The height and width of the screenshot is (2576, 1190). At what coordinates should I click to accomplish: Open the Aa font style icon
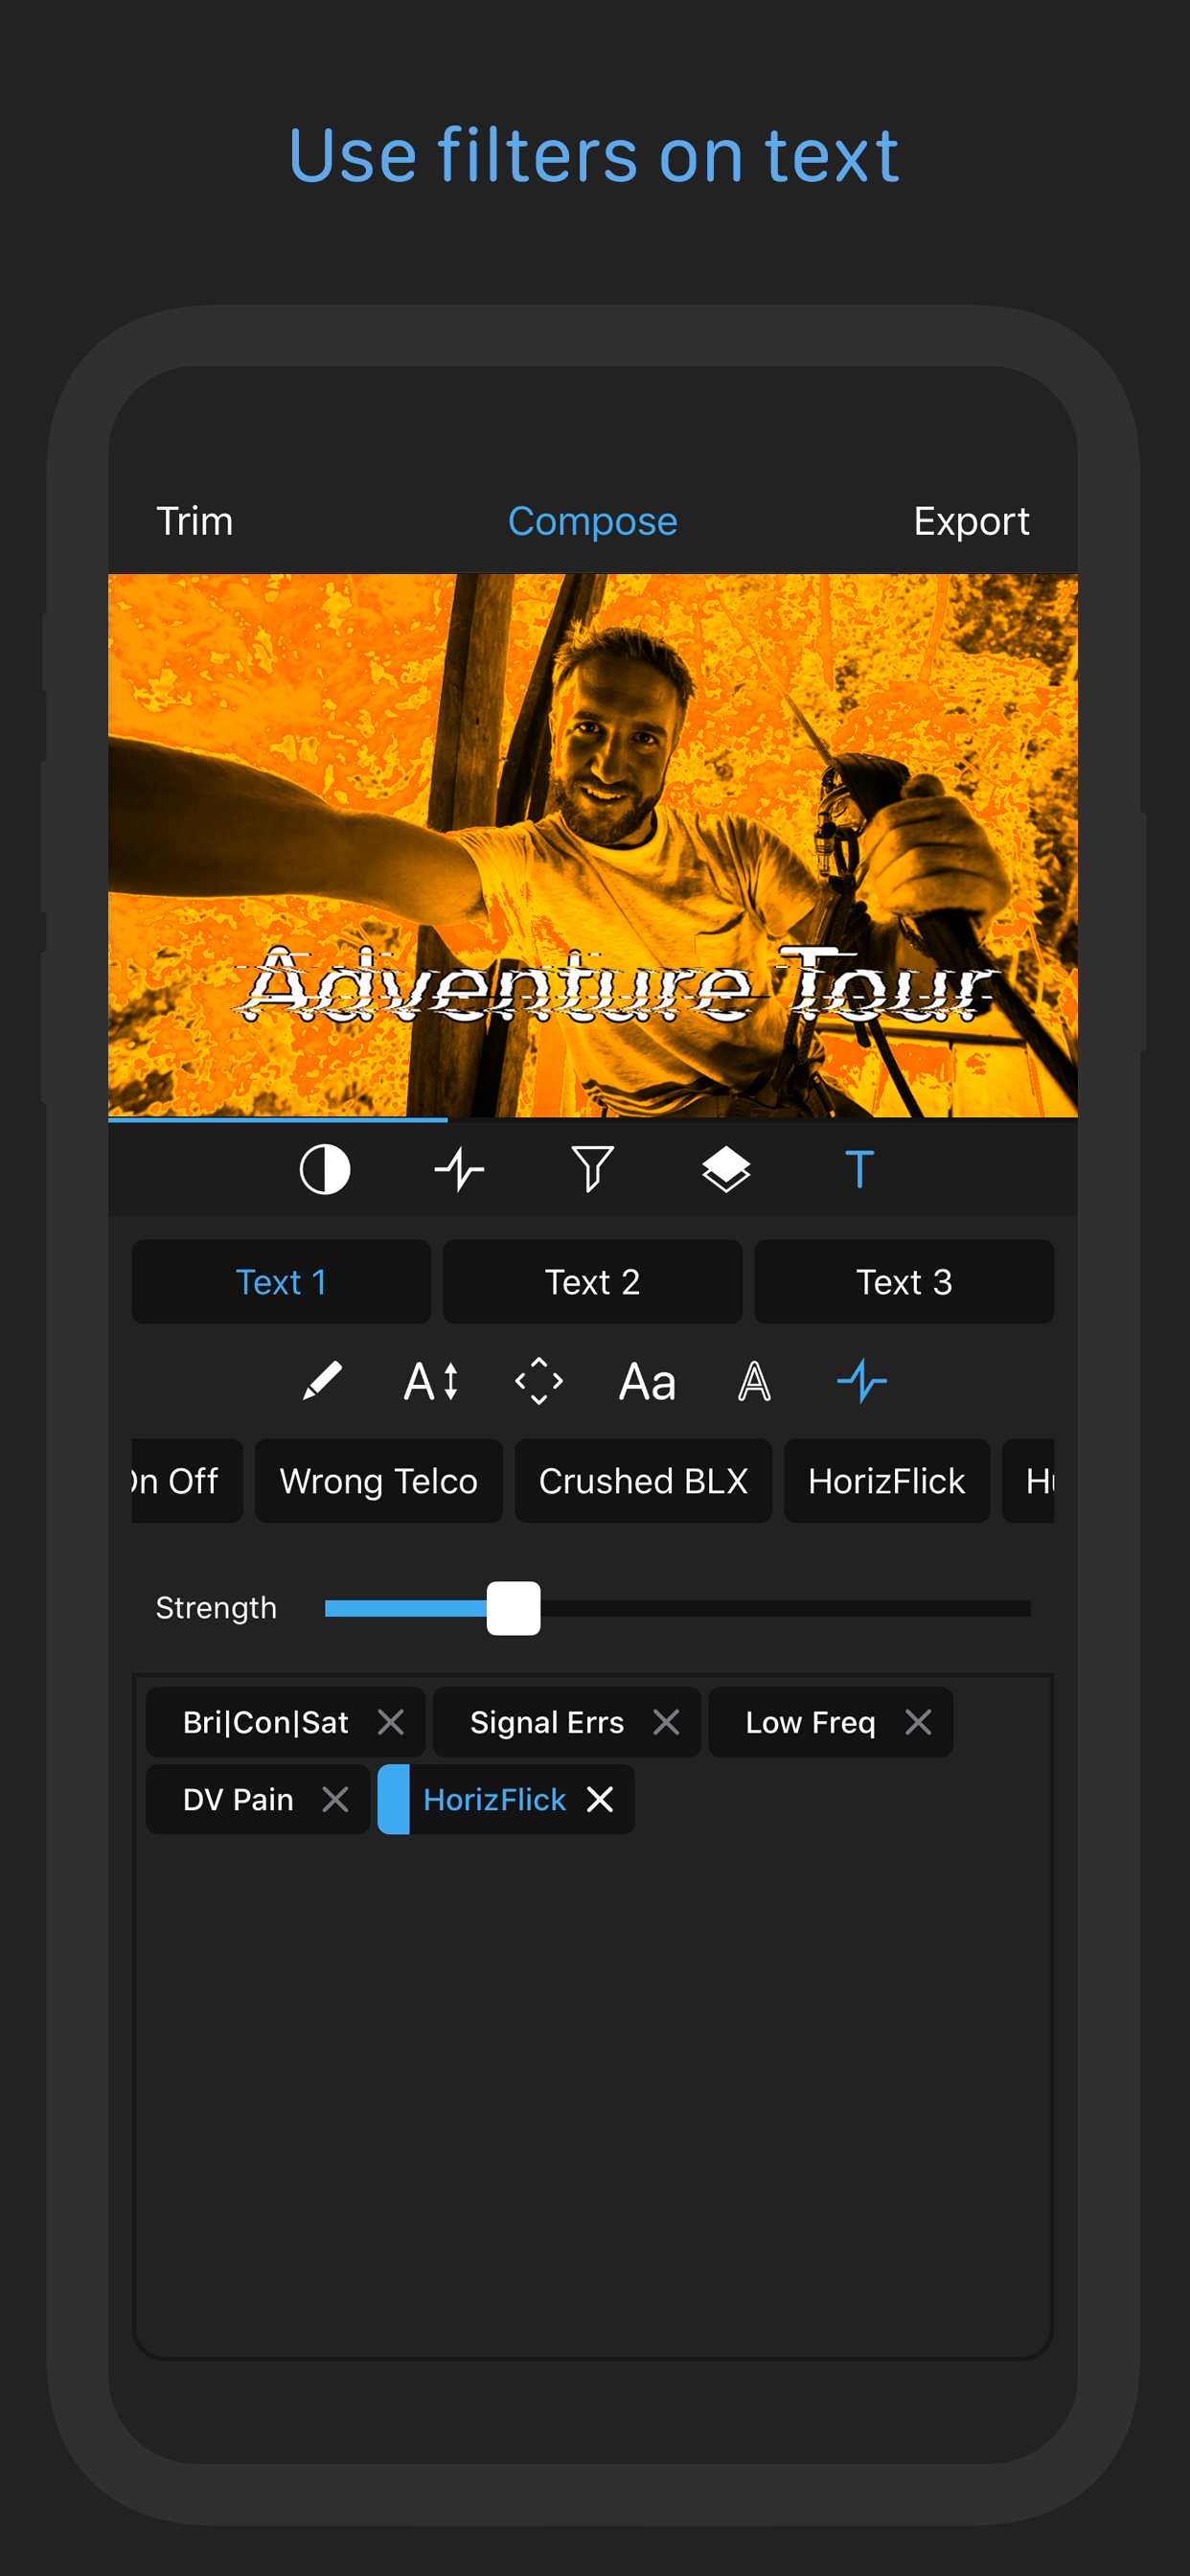(647, 1382)
